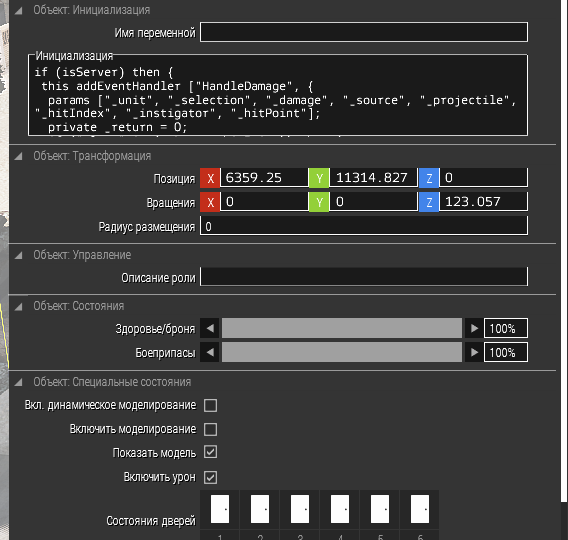Toggle door state icon 2
Screen dimensions: 568x540
(x=260, y=509)
